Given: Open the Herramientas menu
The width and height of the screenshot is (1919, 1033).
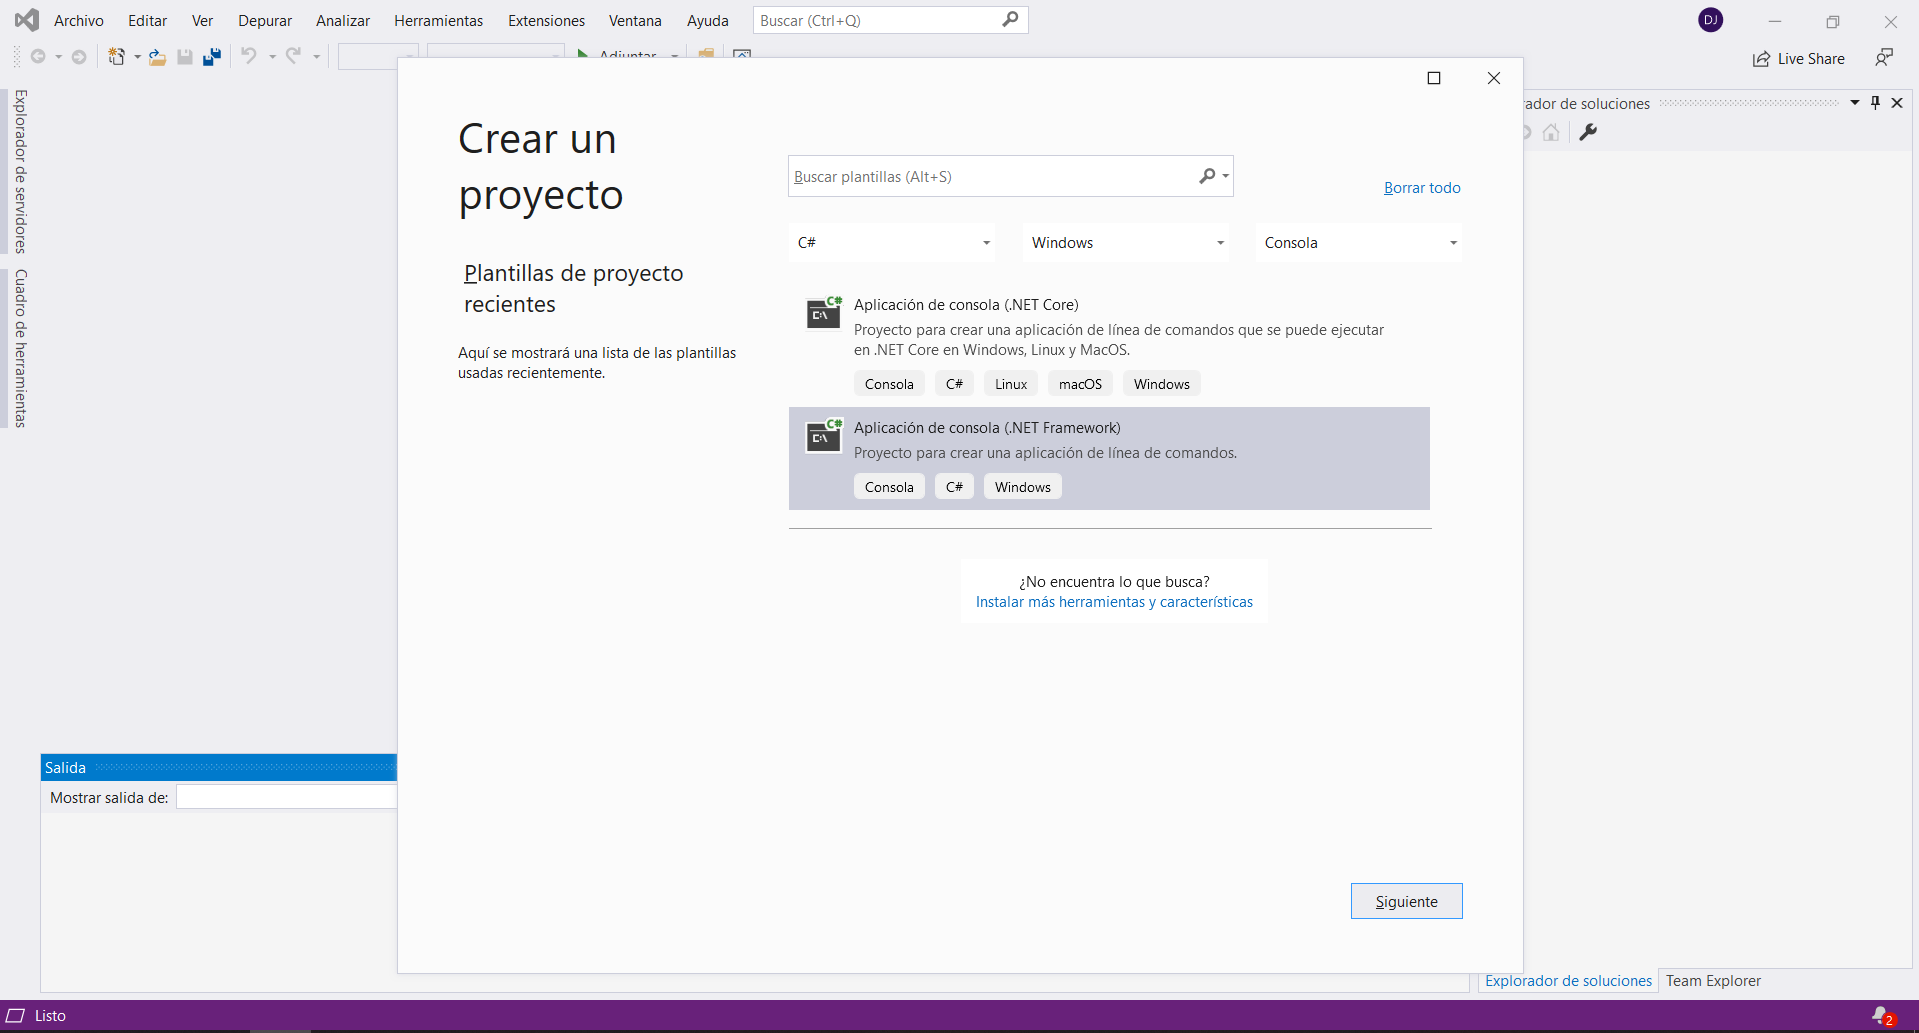Looking at the screenshot, I should pos(438,21).
